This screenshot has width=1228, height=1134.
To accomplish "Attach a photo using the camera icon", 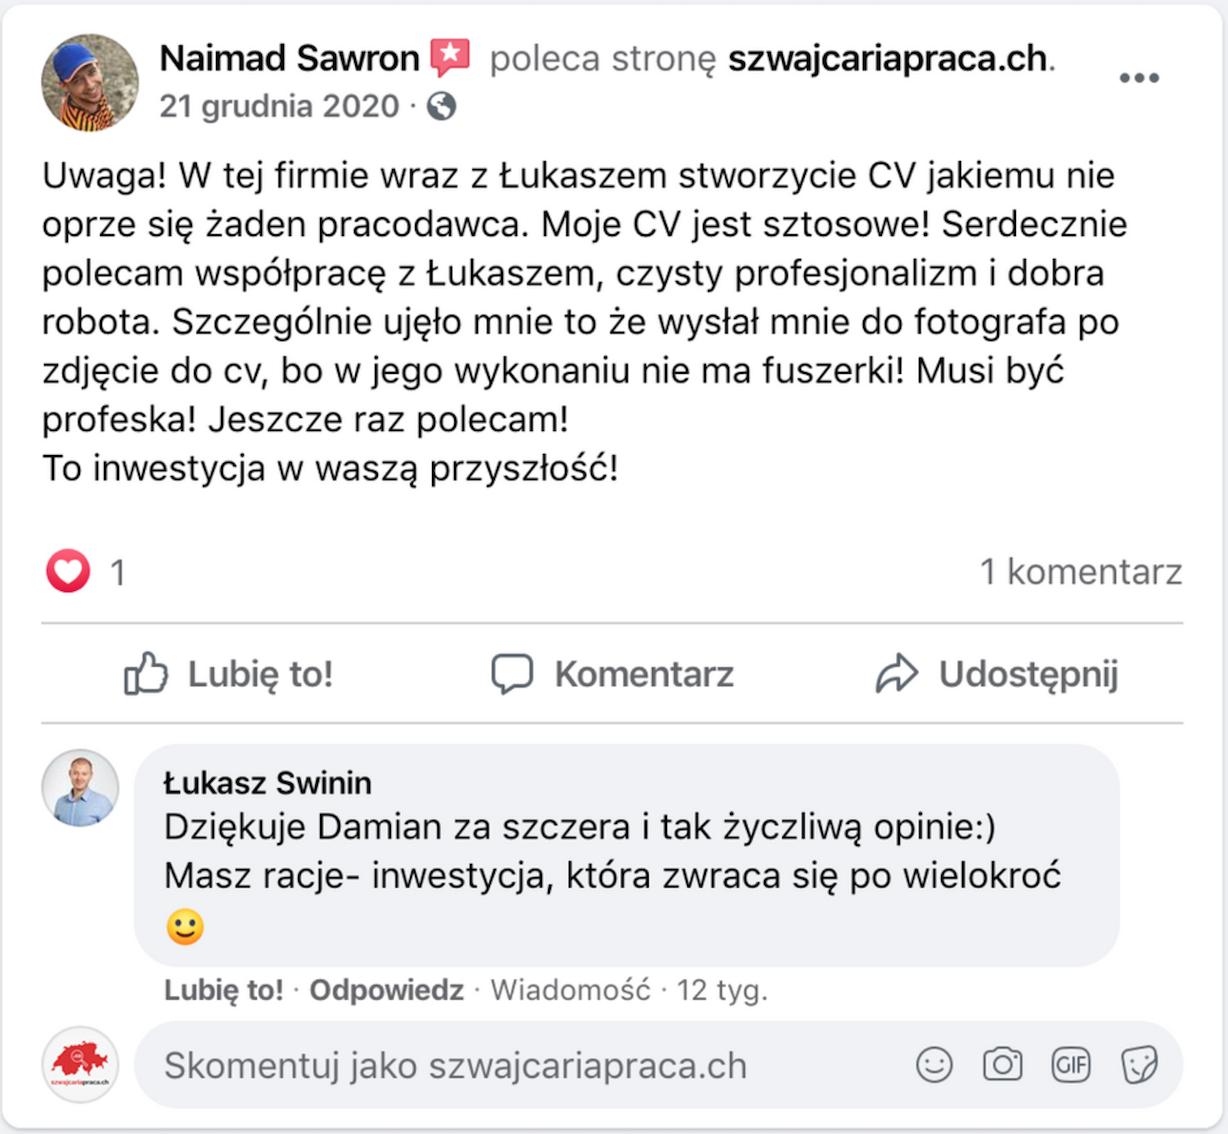I will click(1002, 1065).
